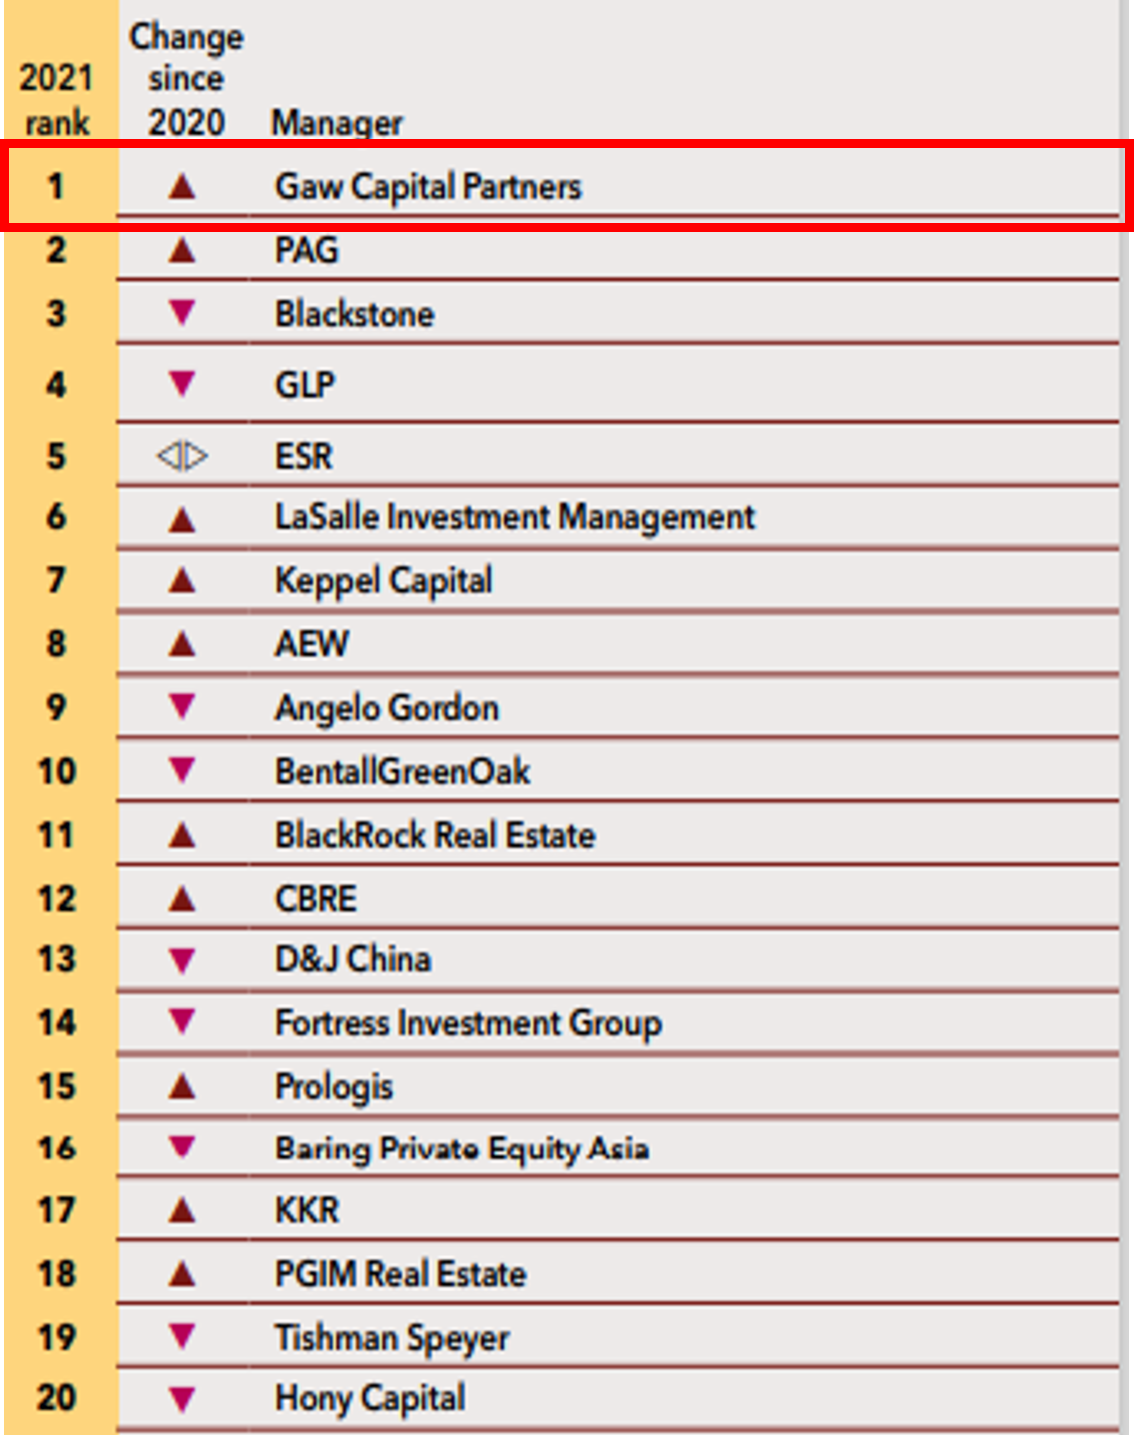Click the BlackRock Real Estate entry
This screenshot has height=1435, width=1134.
(x=435, y=835)
